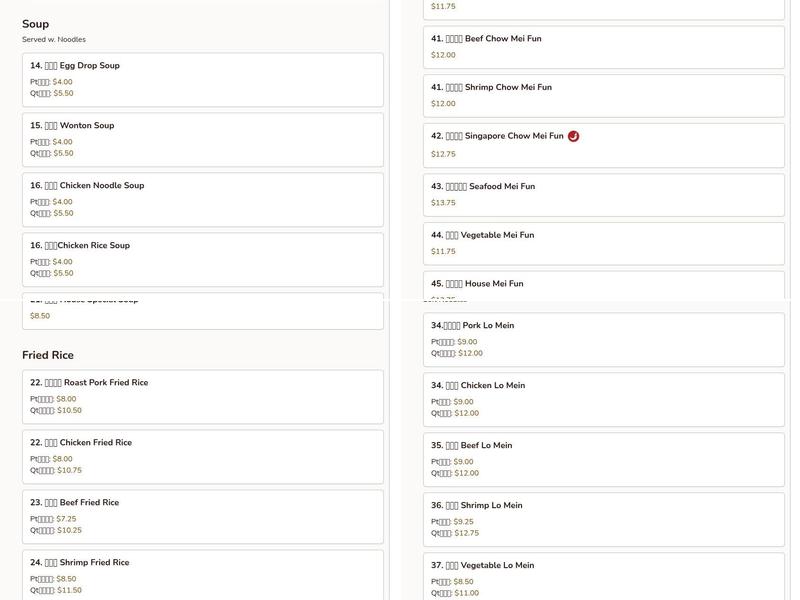
Task: Select the Chicken Rice Soup card
Action: [202, 259]
